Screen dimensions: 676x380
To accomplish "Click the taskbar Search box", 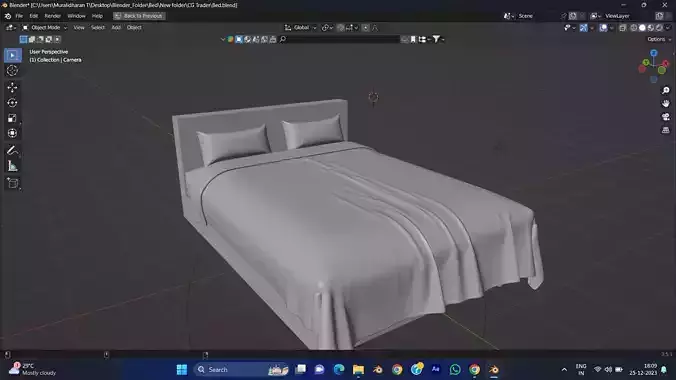I will (x=241, y=370).
